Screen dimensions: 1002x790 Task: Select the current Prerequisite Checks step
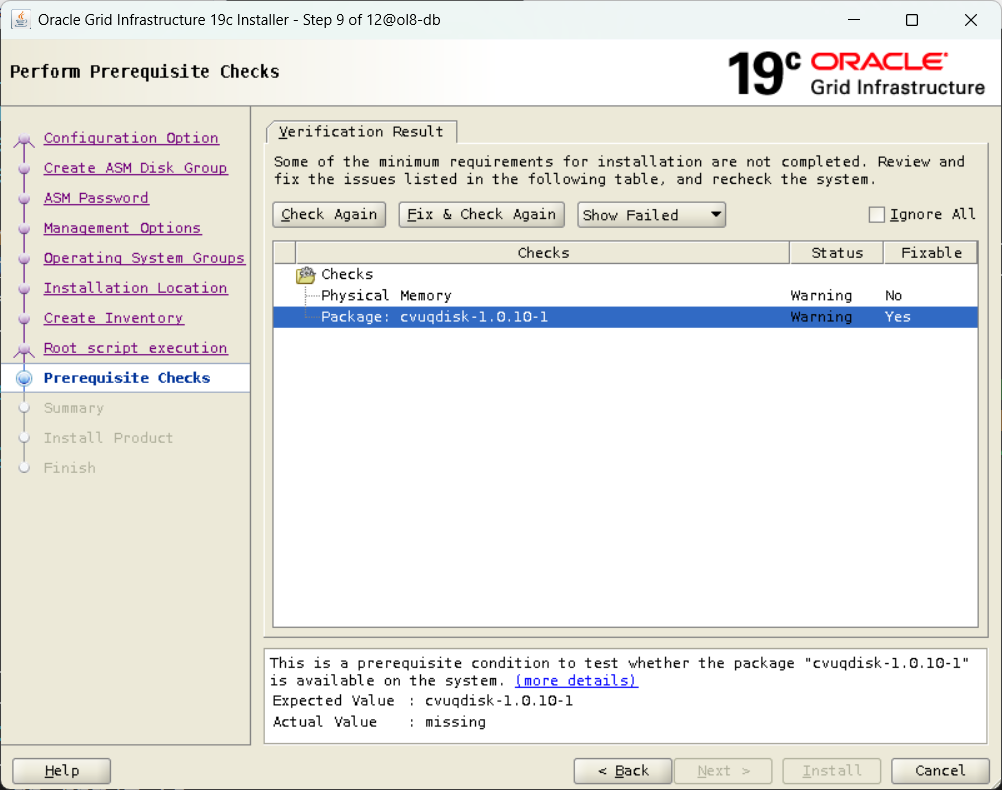[x=127, y=378]
